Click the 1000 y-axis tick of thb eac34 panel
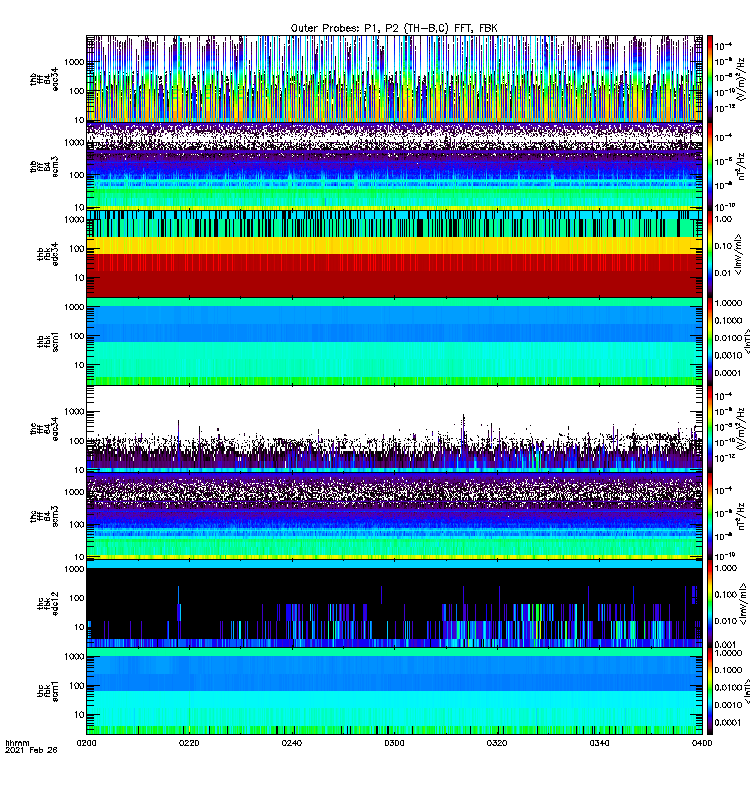Screen dimensions: 750x800 [x=74, y=62]
